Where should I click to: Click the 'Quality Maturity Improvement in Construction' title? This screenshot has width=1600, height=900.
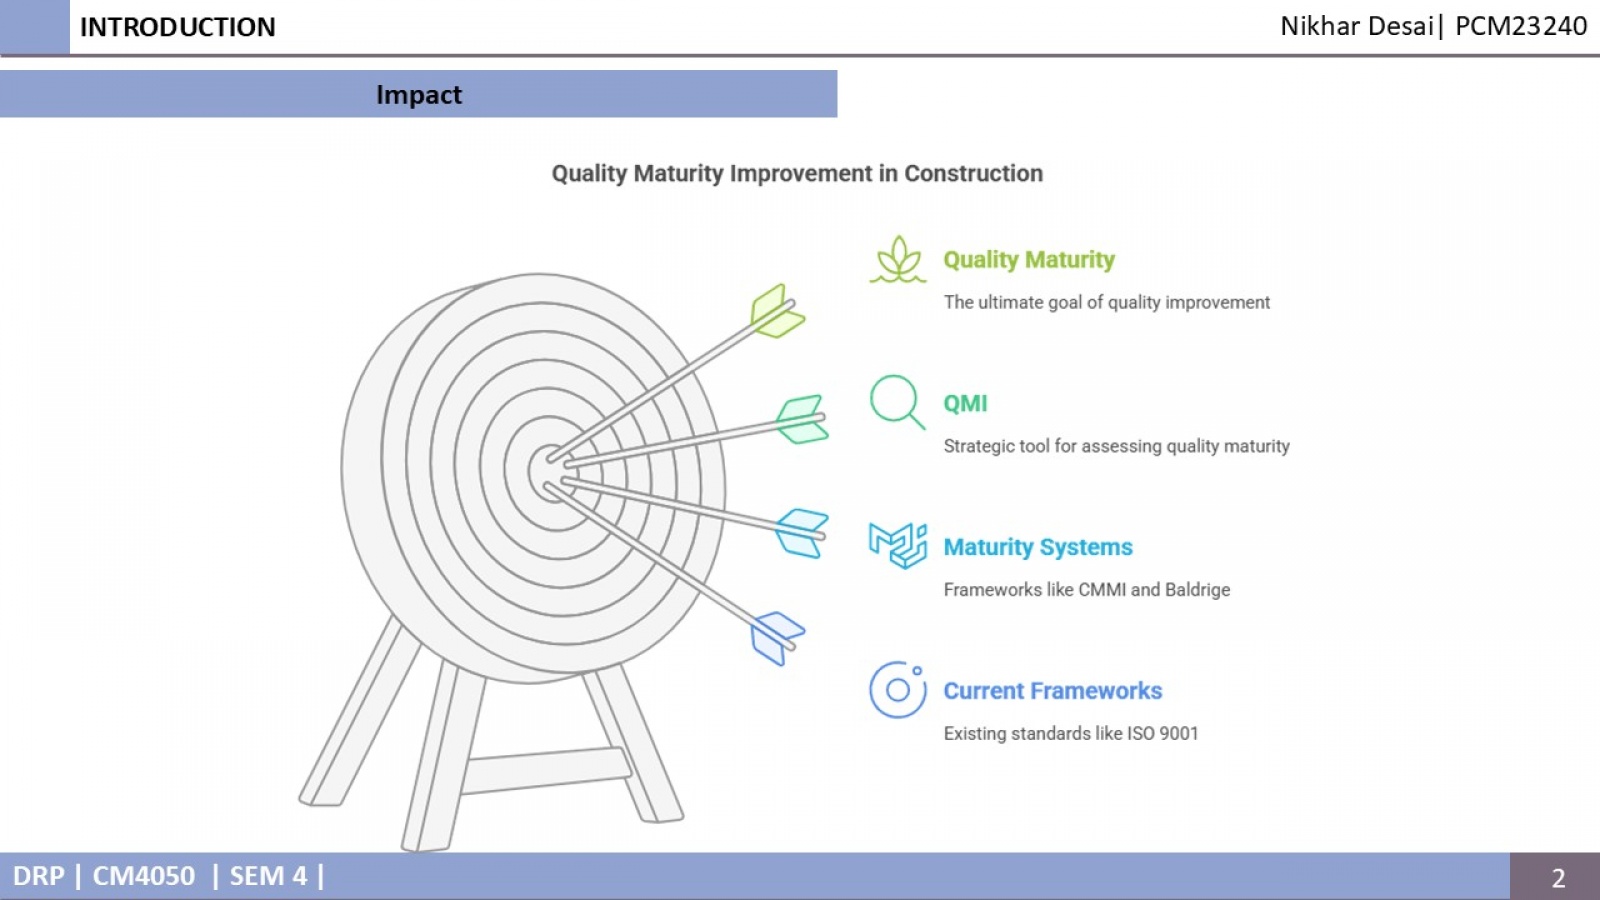pyautogui.click(x=797, y=173)
